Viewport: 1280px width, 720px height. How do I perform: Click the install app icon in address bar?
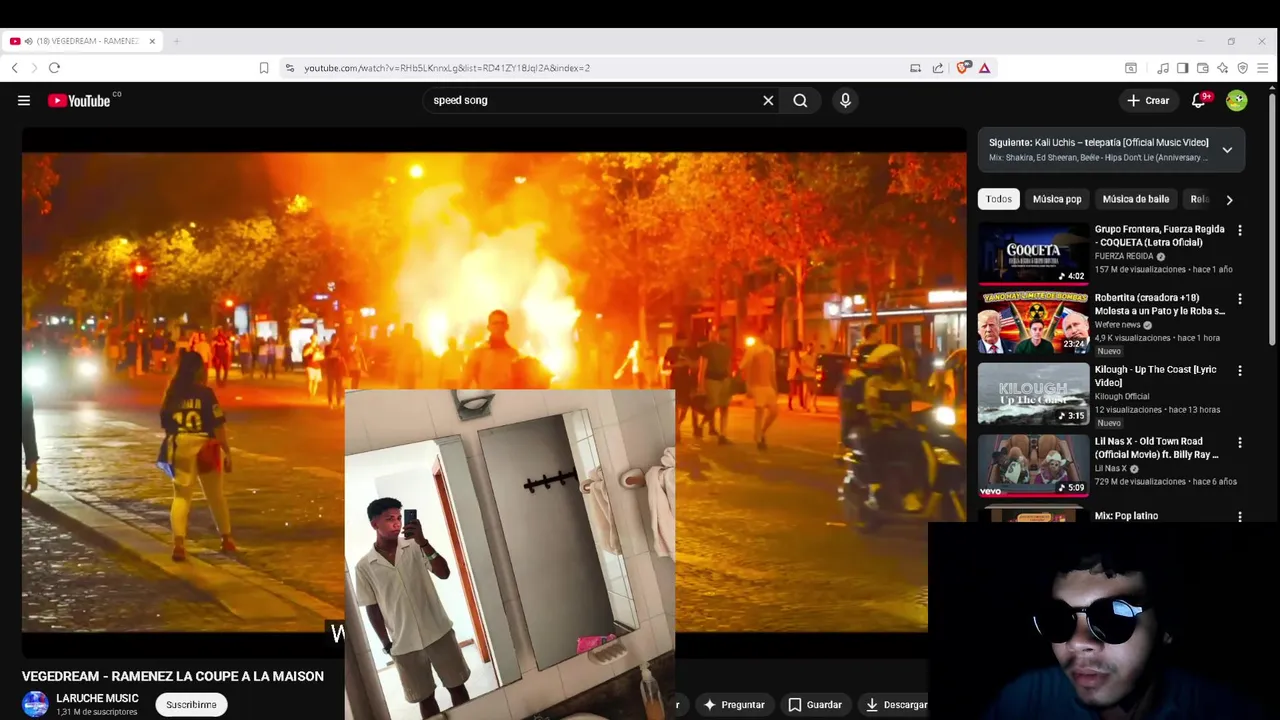915,68
